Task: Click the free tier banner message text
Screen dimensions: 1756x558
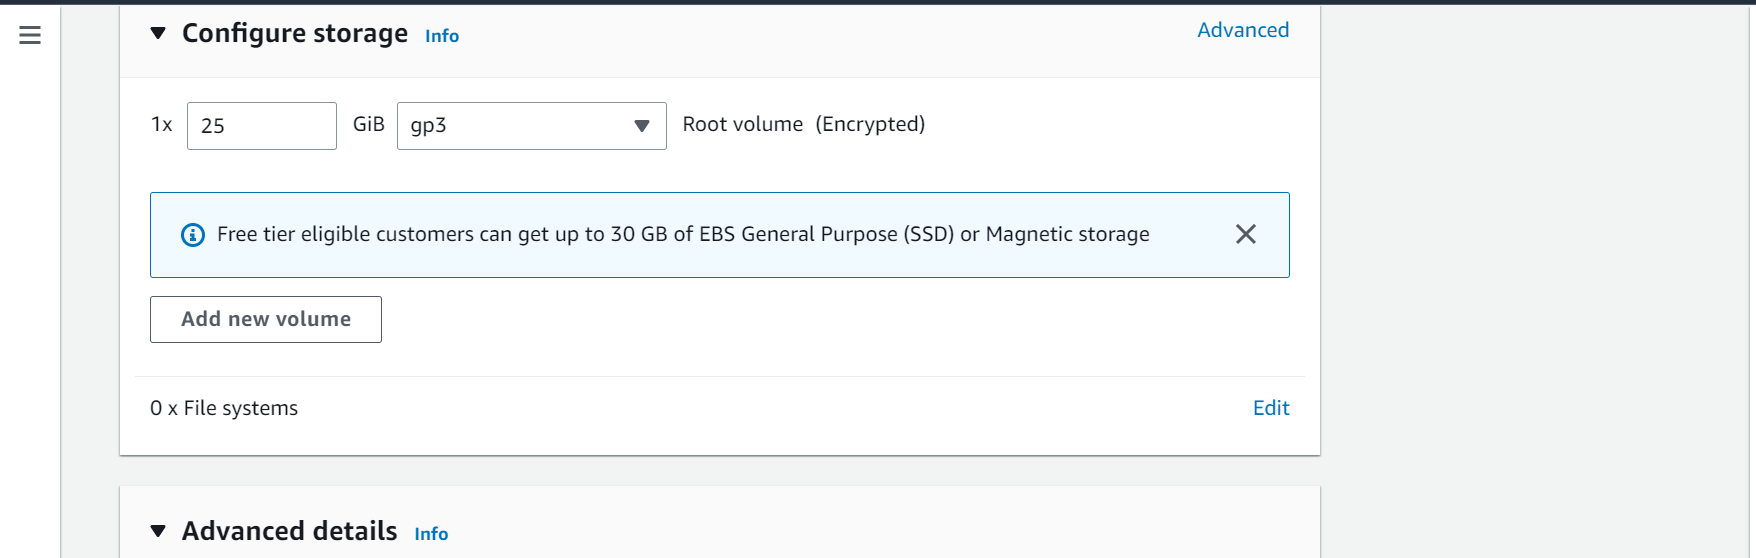Action: 683,234
